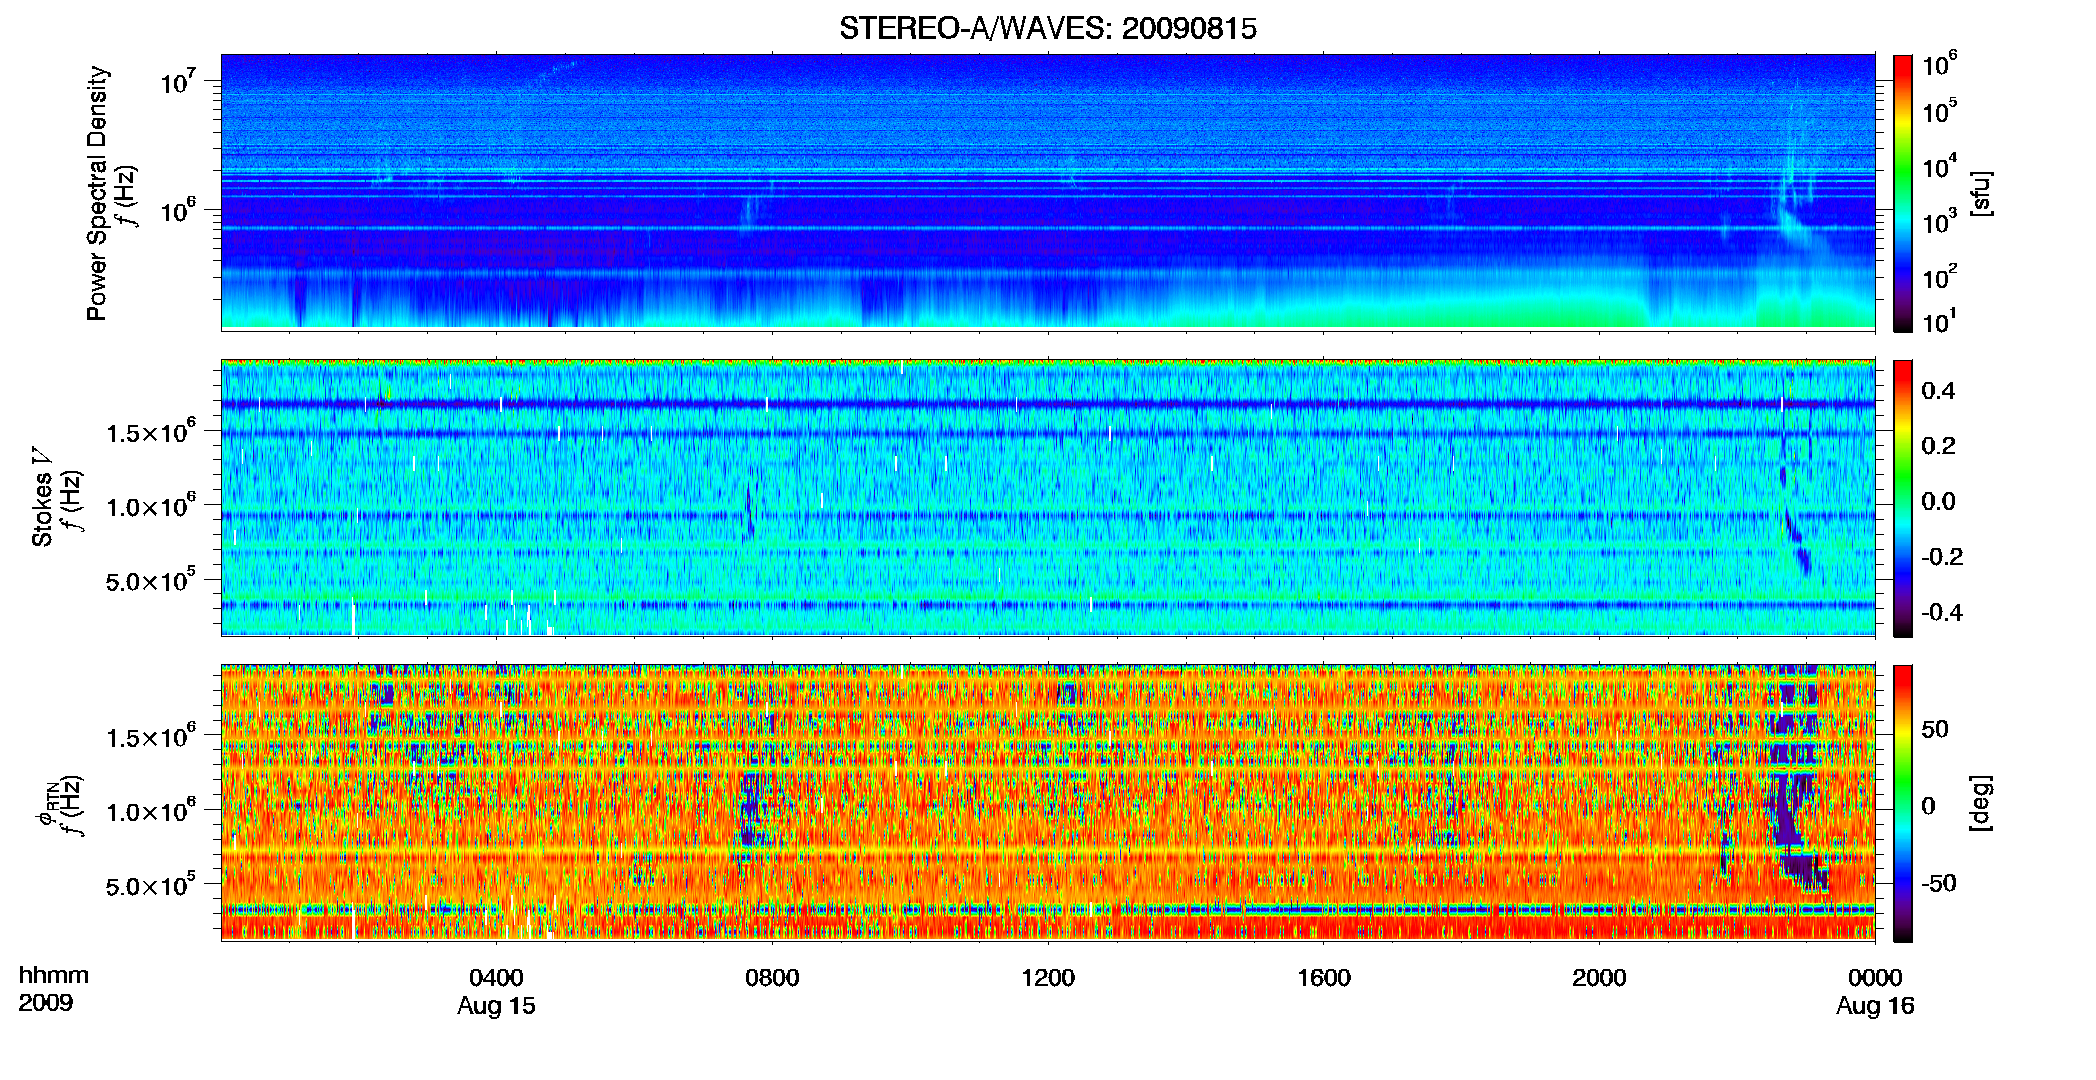This screenshot has height=1080, width=2096.
Task: Click inside the φRTN angle spectrogram panel
Action: (x=1048, y=803)
